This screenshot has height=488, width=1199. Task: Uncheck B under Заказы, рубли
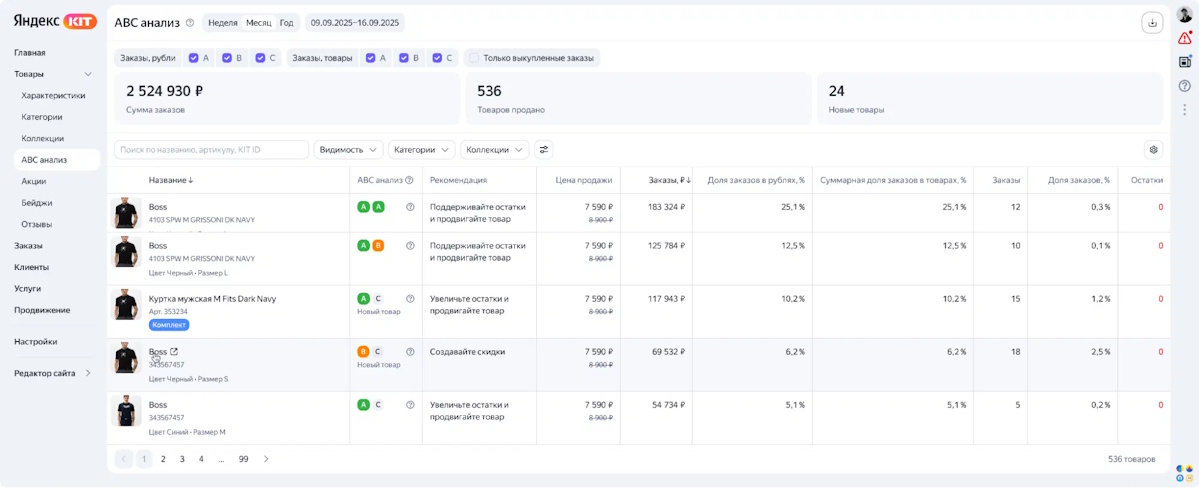coord(227,57)
